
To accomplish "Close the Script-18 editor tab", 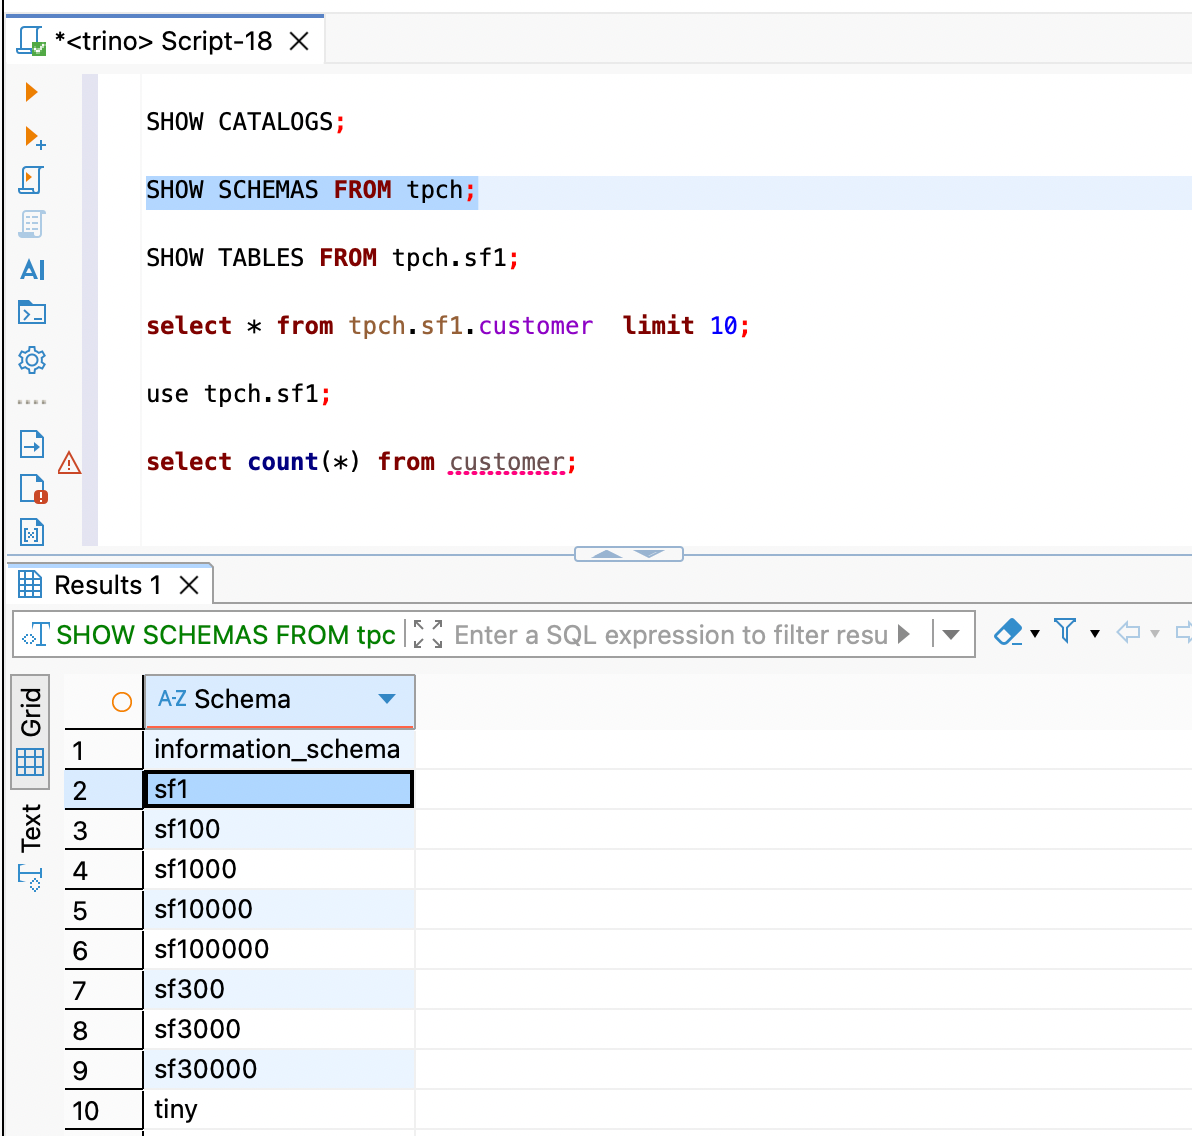I will pyautogui.click(x=300, y=41).
